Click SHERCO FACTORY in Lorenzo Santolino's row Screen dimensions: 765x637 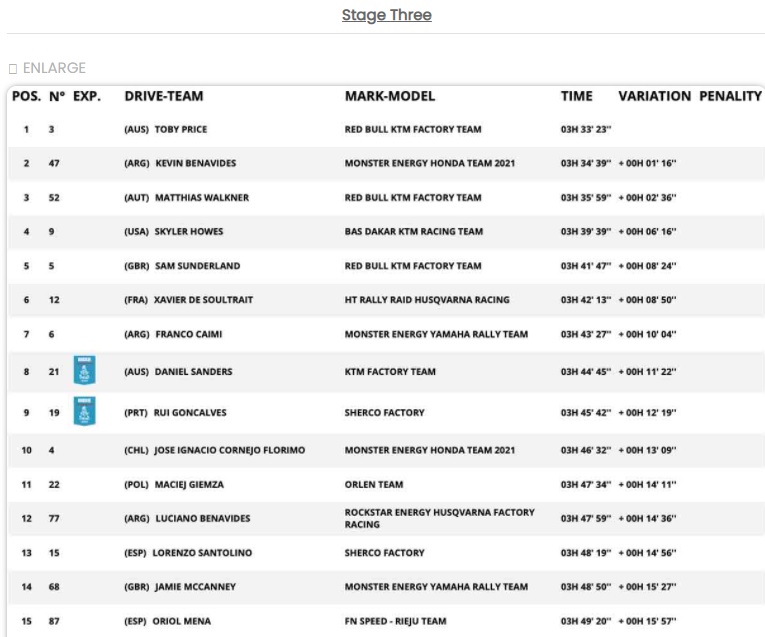click(x=384, y=553)
